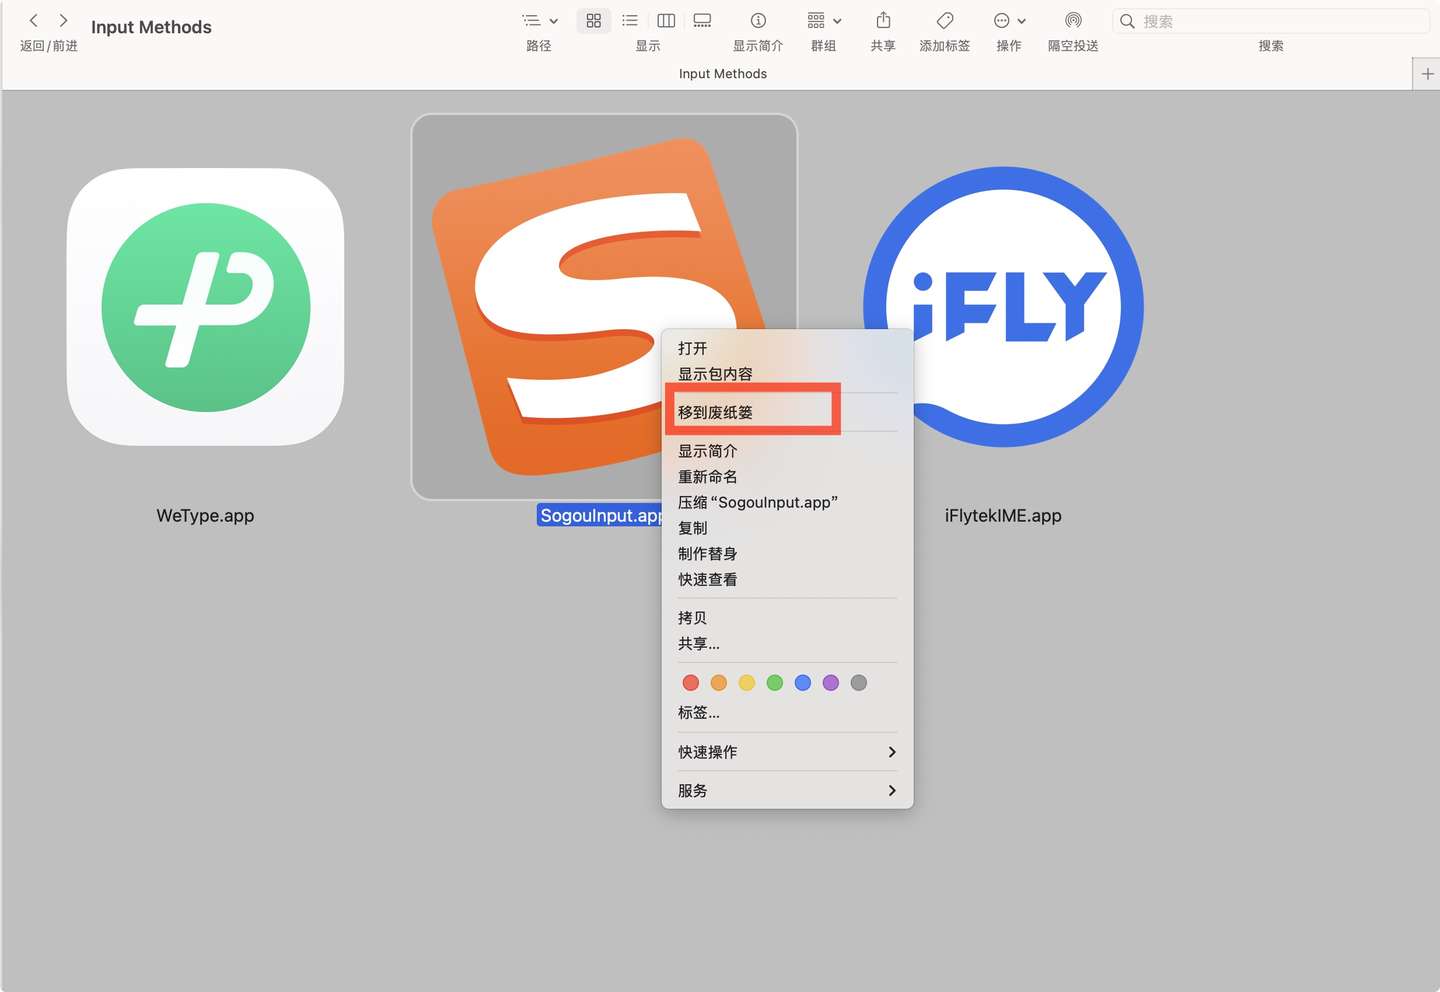Select the SogouInput.app icon

point(604,306)
